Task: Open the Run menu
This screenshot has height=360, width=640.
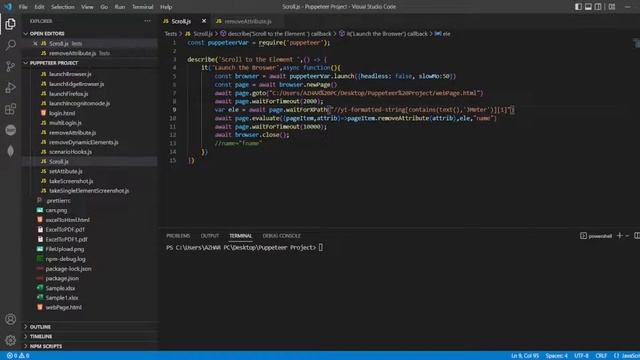Action: pyautogui.click(x=120, y=7)
